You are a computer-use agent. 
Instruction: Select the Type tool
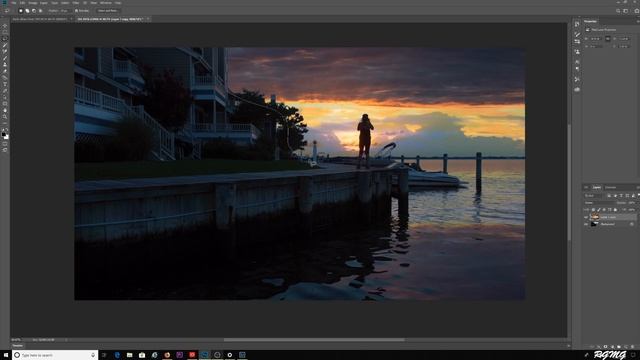5,84
